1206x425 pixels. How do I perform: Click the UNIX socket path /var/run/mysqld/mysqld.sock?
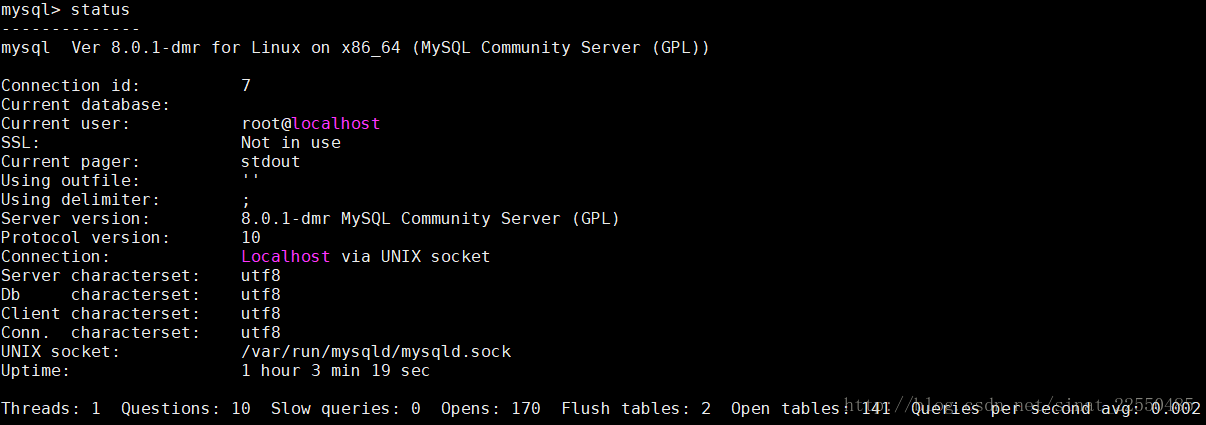[376, 352]
